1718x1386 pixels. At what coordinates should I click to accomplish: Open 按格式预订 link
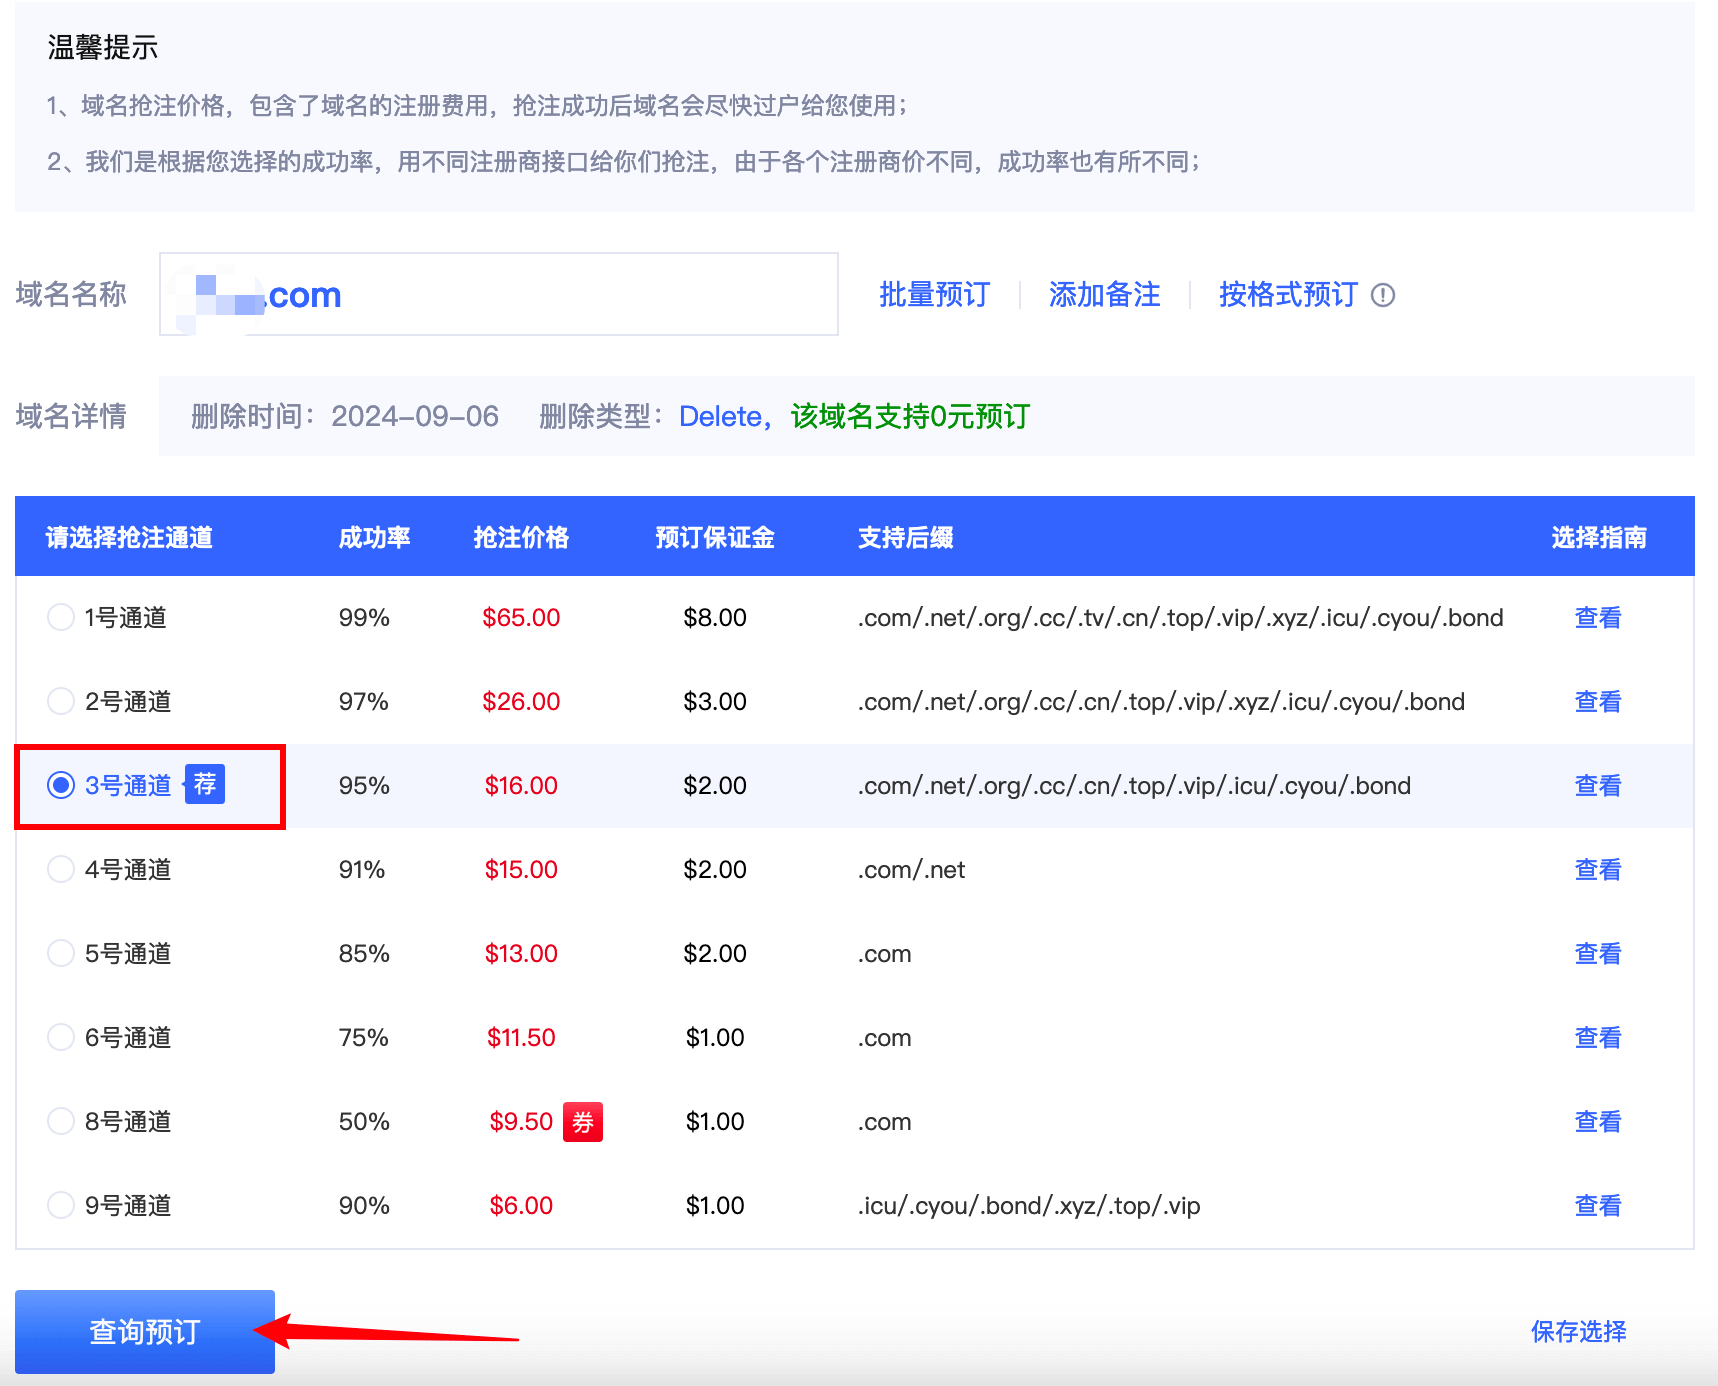1288,295
